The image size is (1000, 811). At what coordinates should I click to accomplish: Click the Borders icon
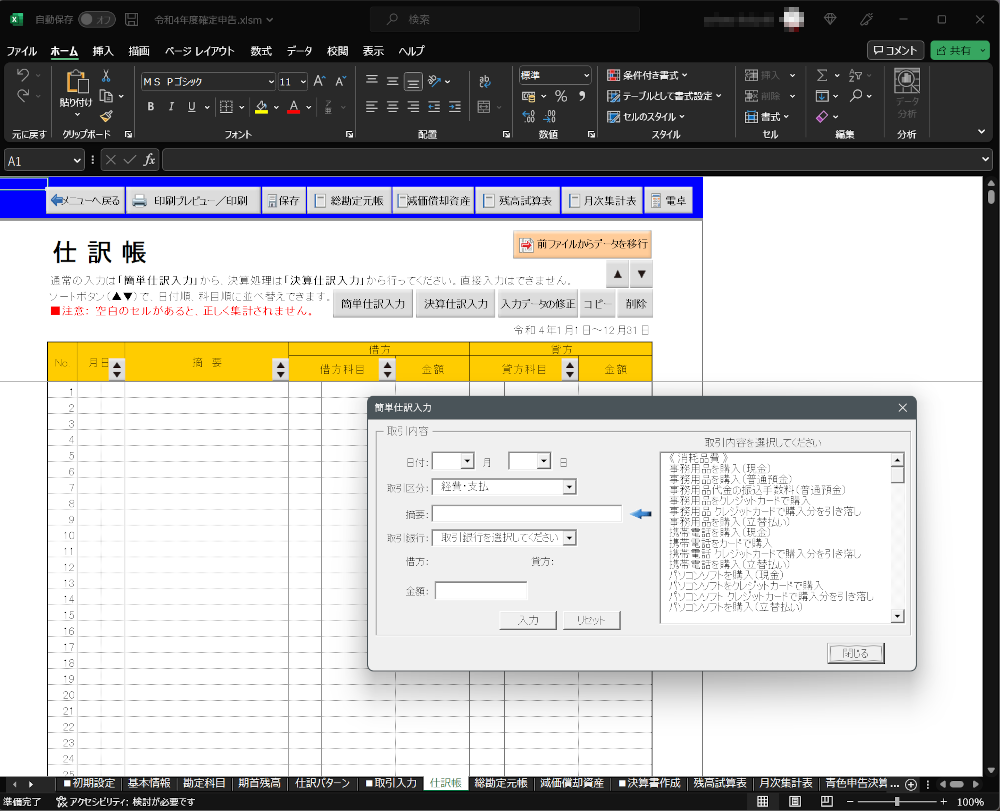tap(226, 106)
